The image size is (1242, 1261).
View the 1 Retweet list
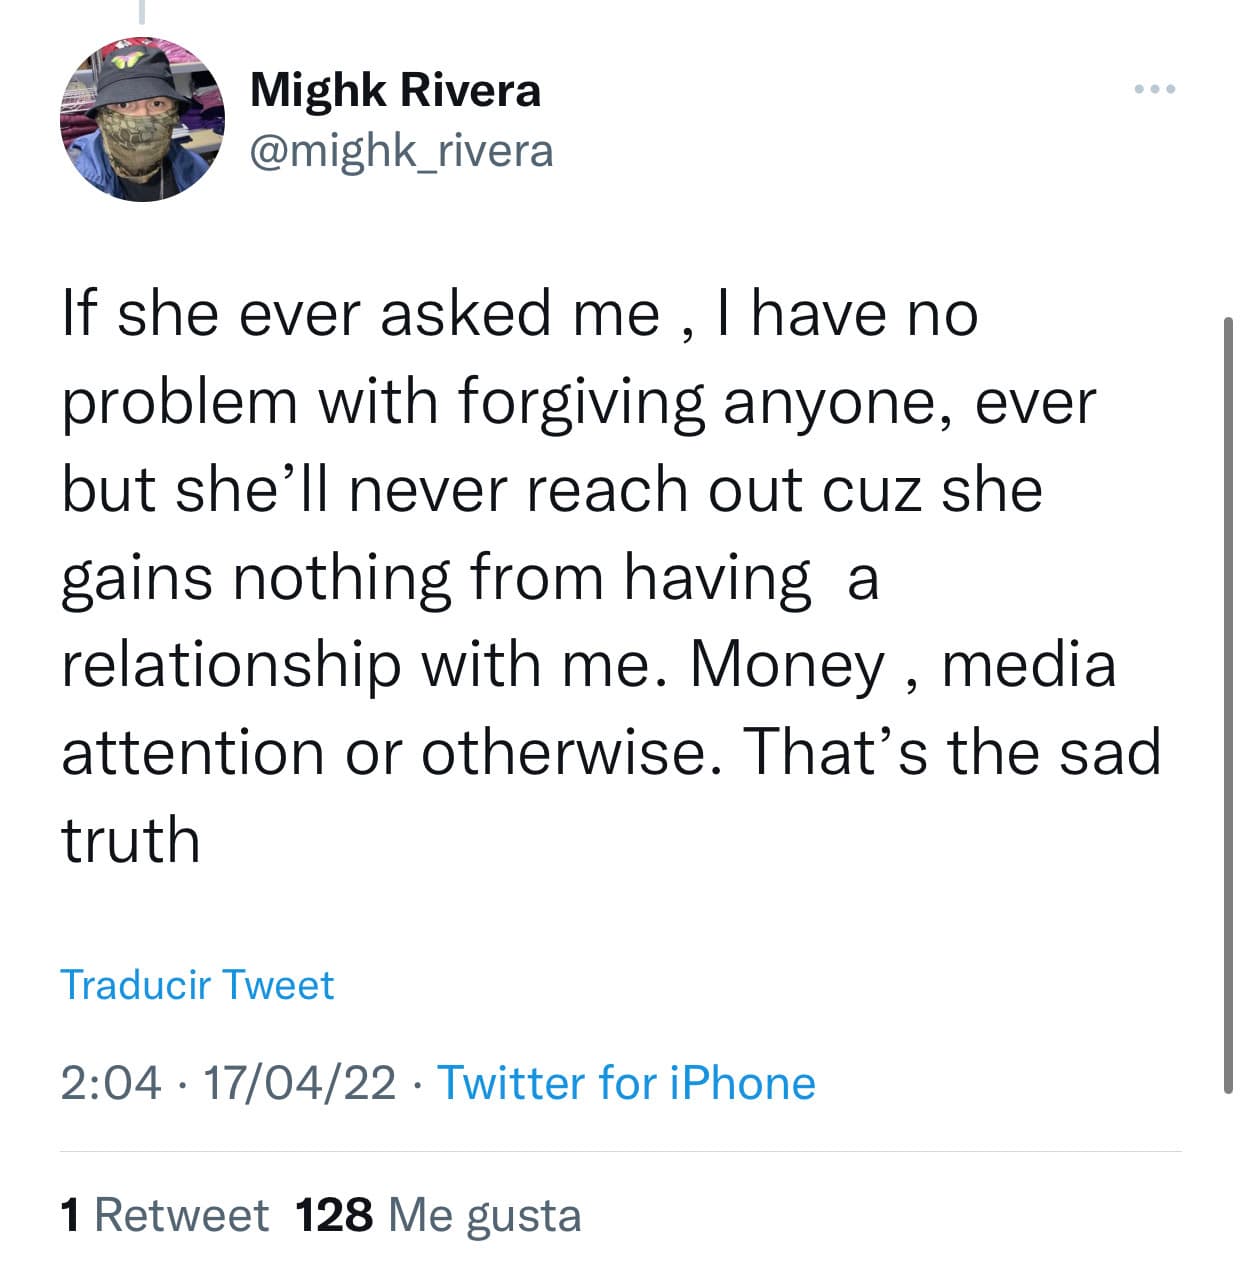[x=165, y=1215]
